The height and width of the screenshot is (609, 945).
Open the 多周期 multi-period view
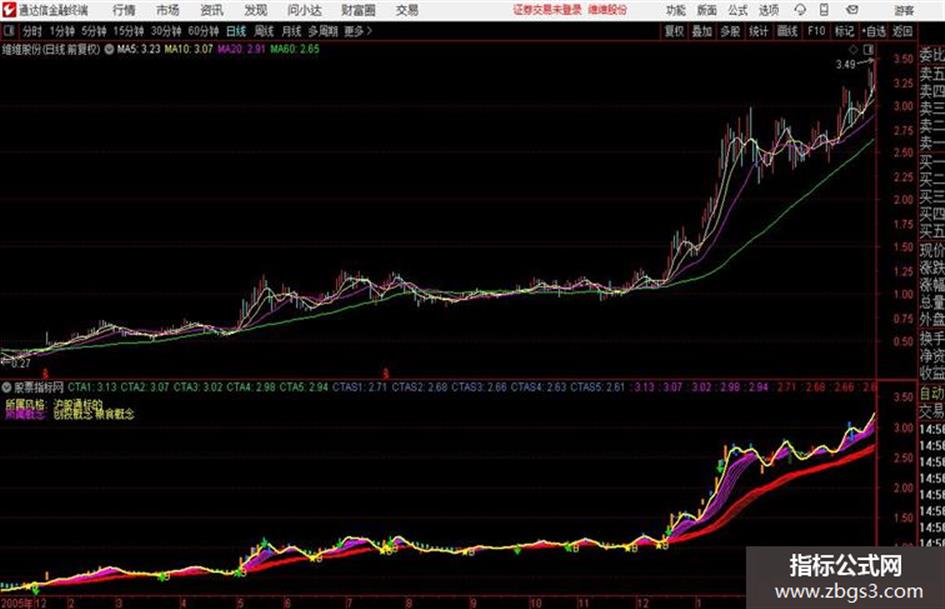[323, 31]
